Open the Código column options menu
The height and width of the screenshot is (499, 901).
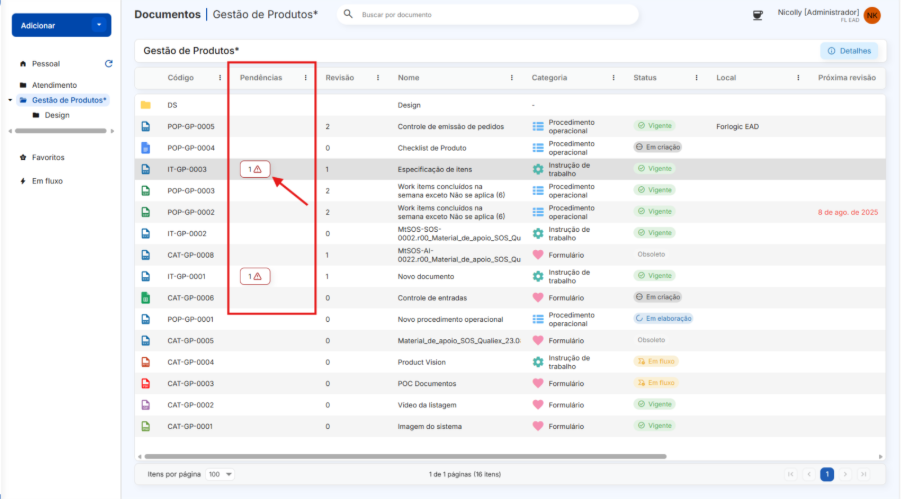click(x=220, y=77)
